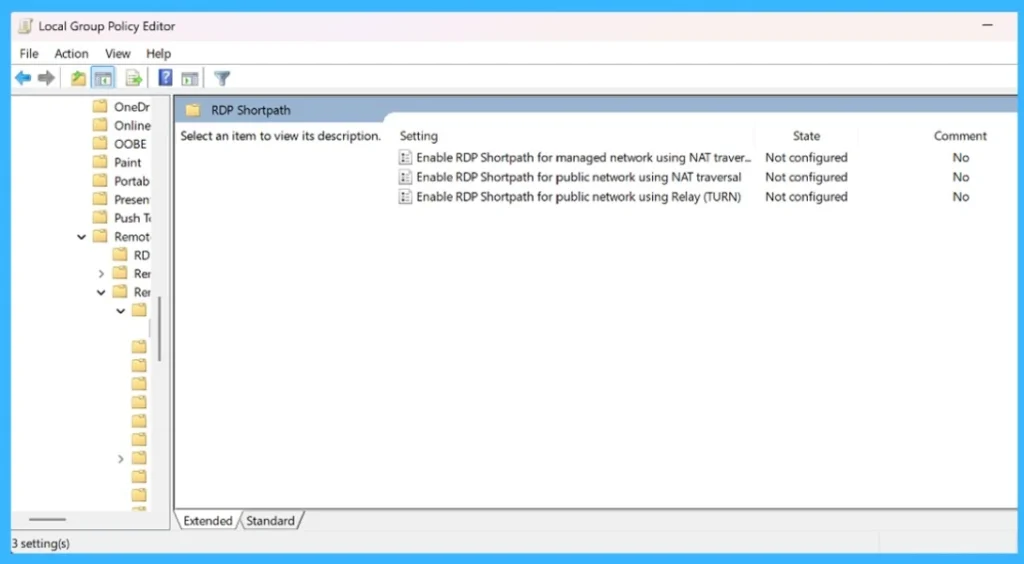Viewport: 1024px width, 564px height.
Task: Click the tree pane horizontal scrollbar thumb
Action: click(x=48, y=520)
